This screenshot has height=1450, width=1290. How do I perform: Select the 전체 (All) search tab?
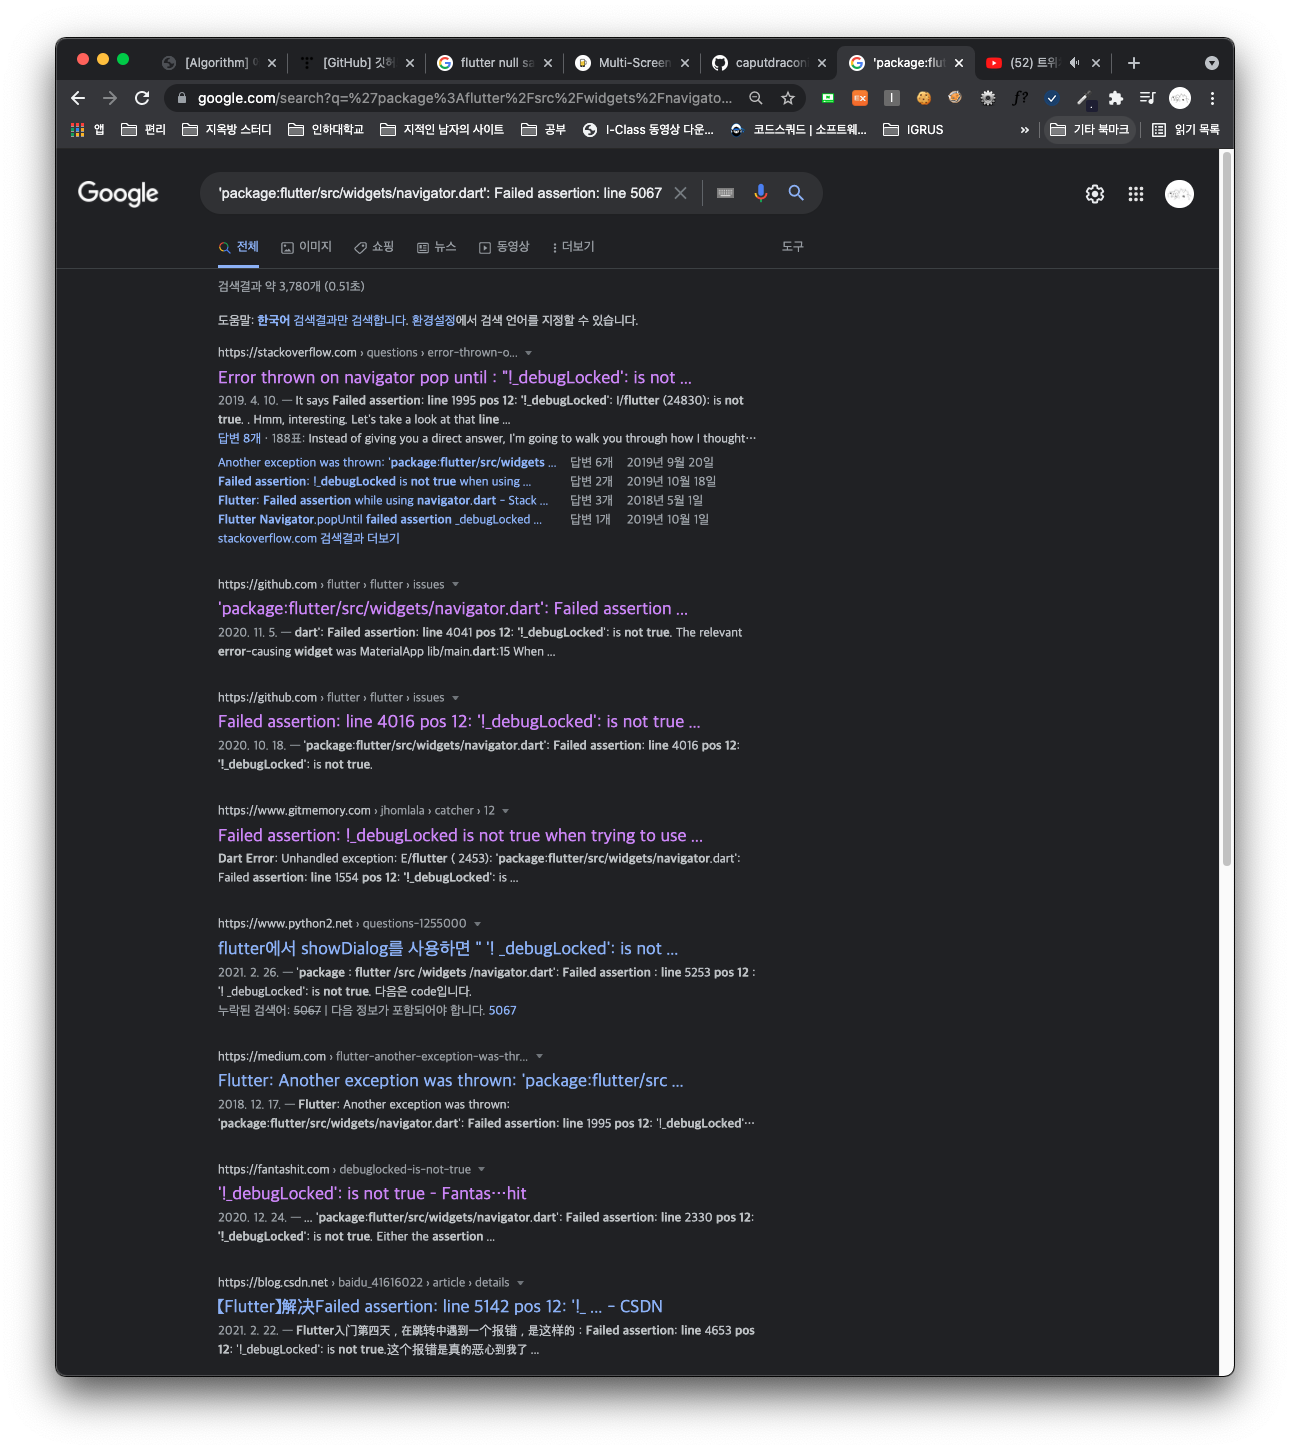238,247
